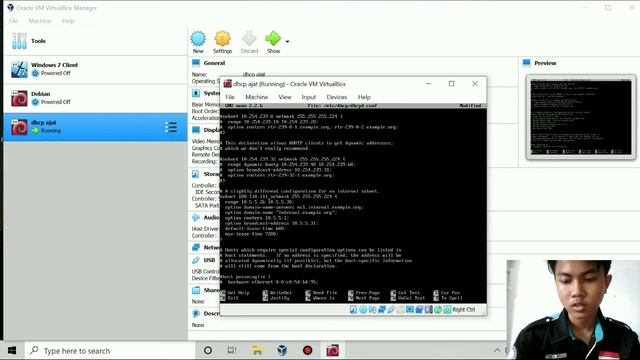Viewport: 640px width, 360px height.
Task: Create a new VM with New button
Action: pyautogui.click(x=198, y=42)
